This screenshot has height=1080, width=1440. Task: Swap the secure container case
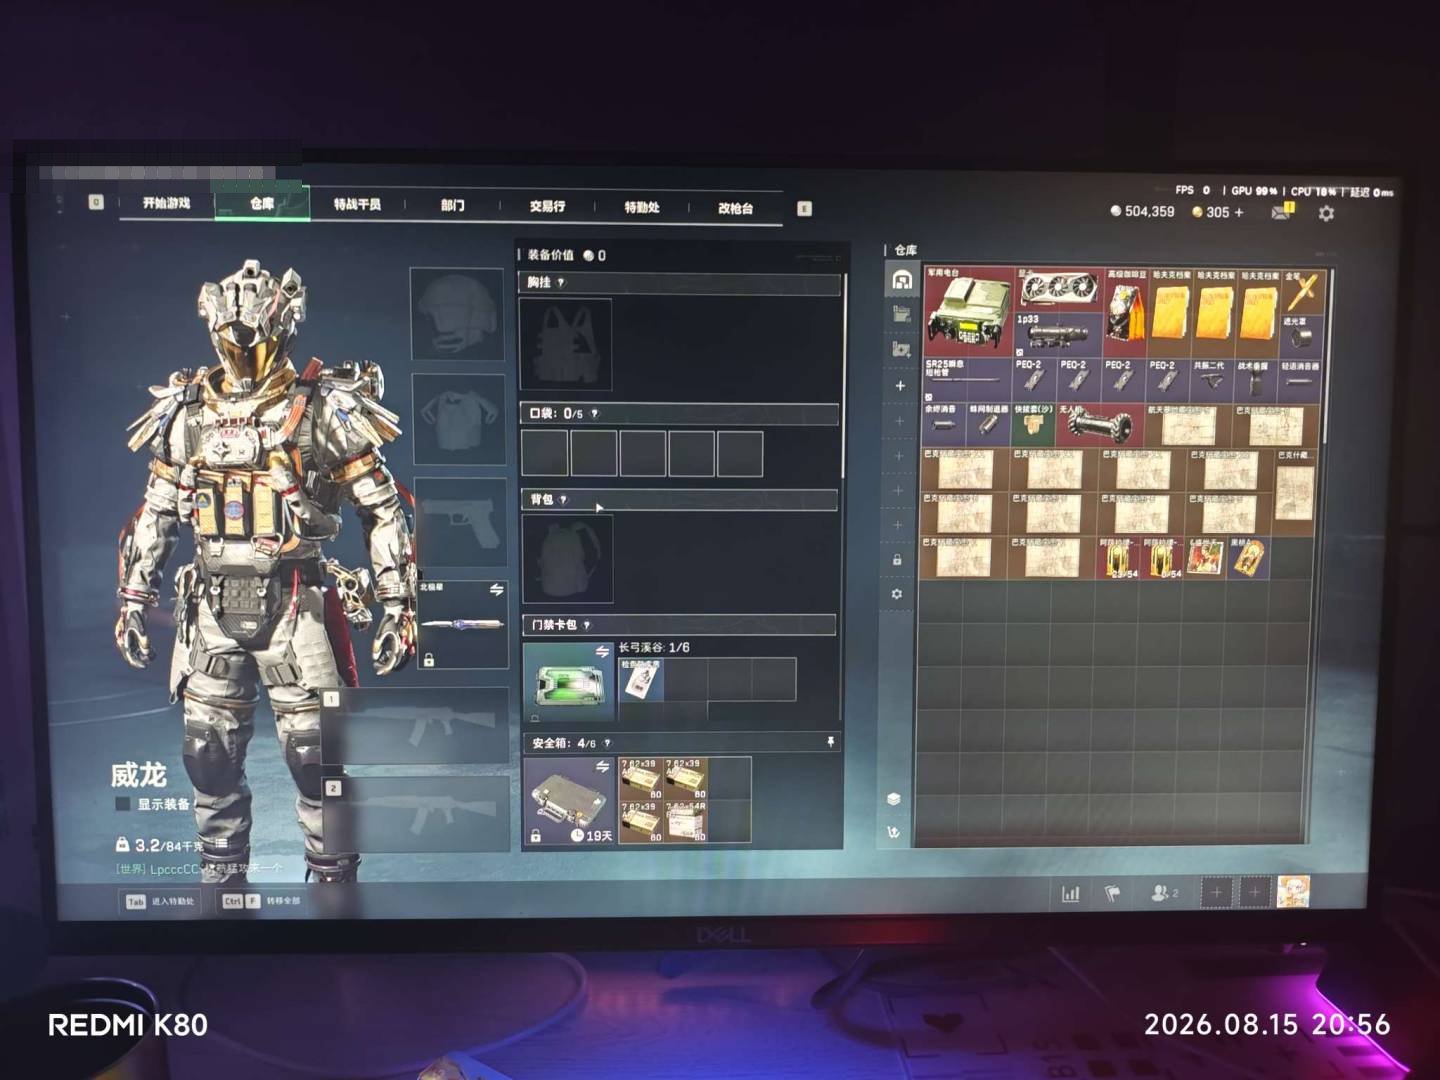pos(602,766)
